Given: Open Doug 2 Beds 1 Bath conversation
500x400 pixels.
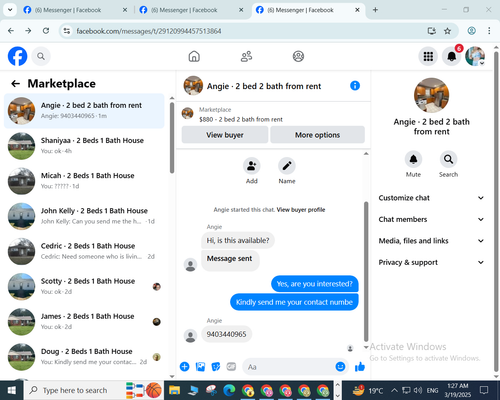Looking at the screenshot, I should (84, 357).
